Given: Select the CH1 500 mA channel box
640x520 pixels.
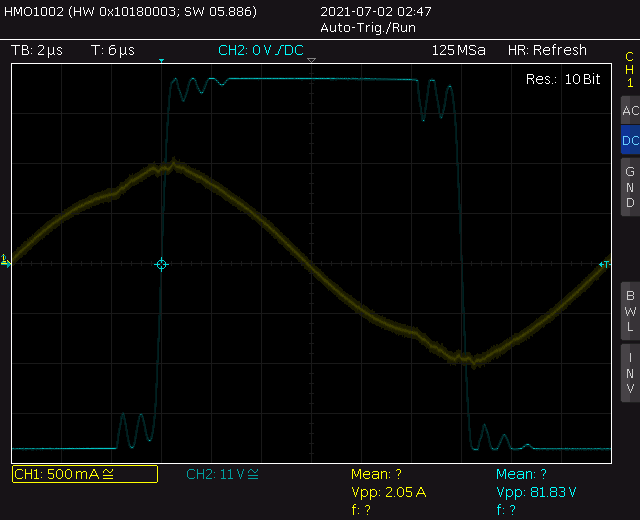Looking at the screenshot, I should click(85, 474).
